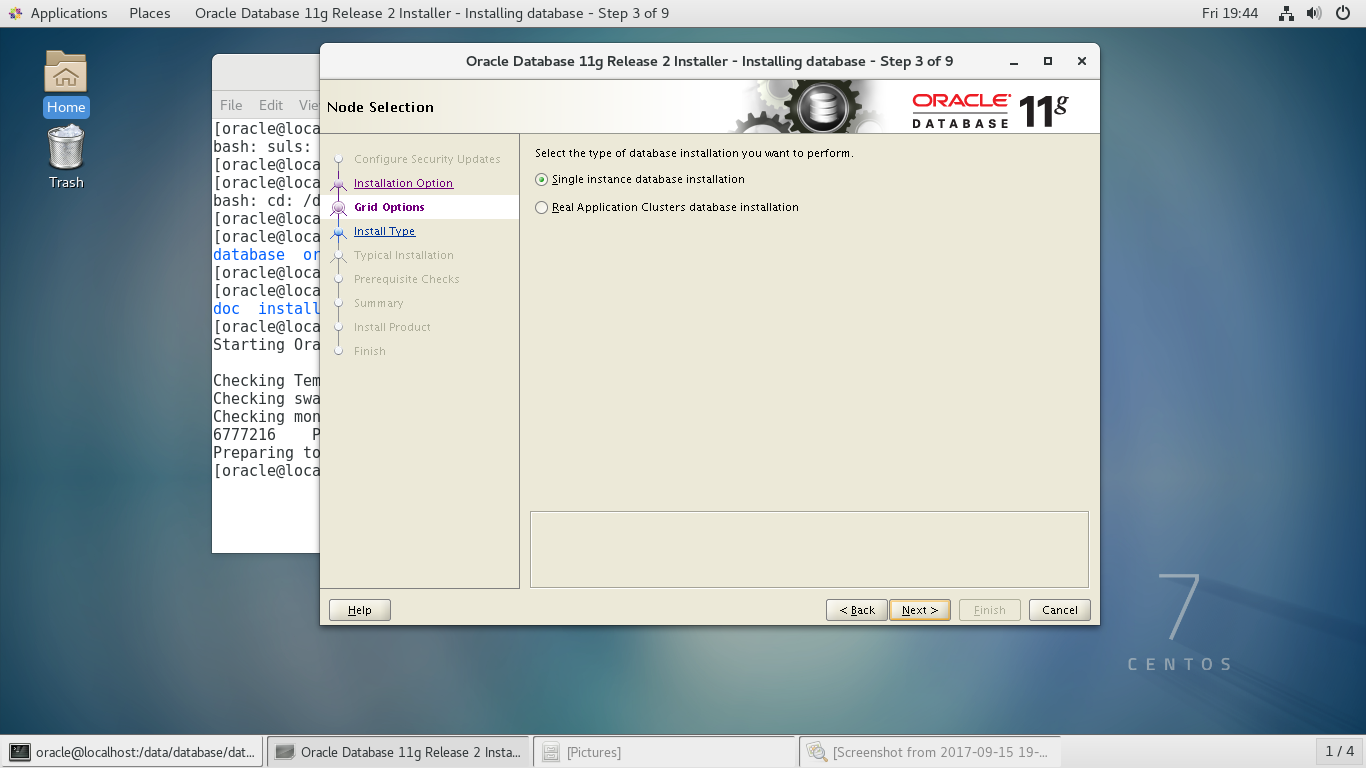Open the volume icon in top bar
The height and width of the screenshot is (768, 1366).
point(1315,13)
